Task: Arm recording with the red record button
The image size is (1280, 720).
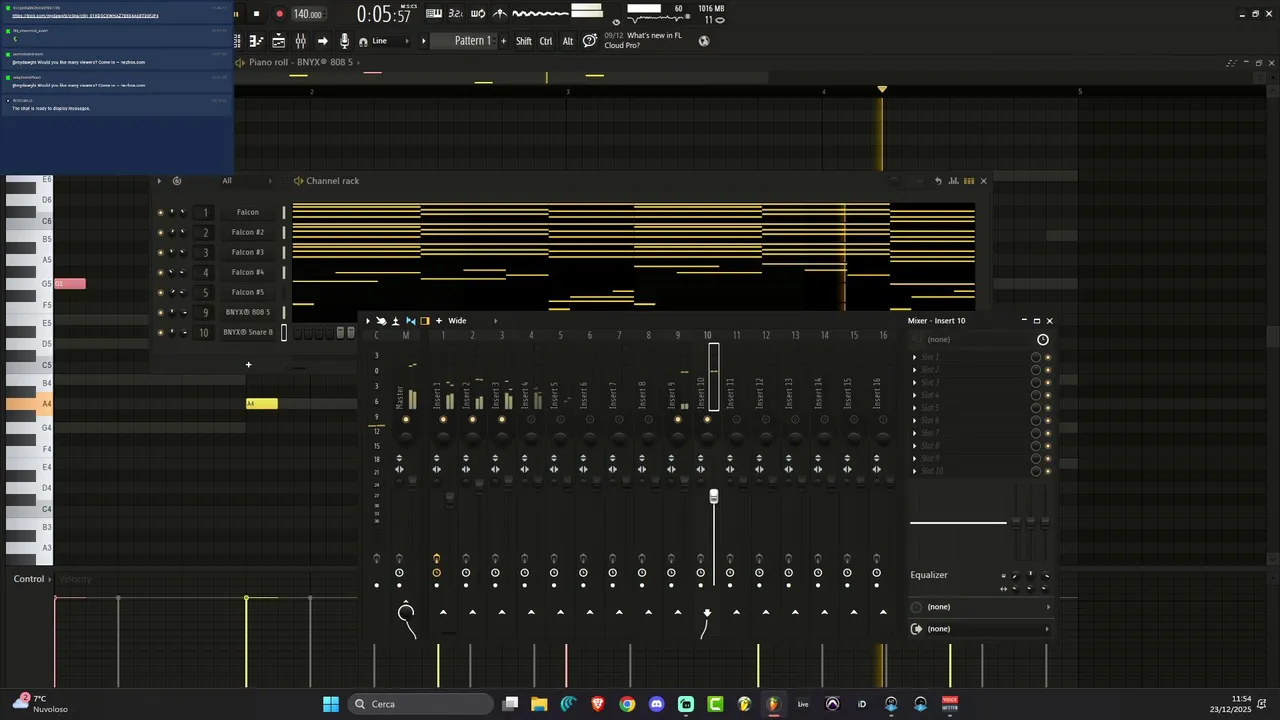Action: pos(279,14)
